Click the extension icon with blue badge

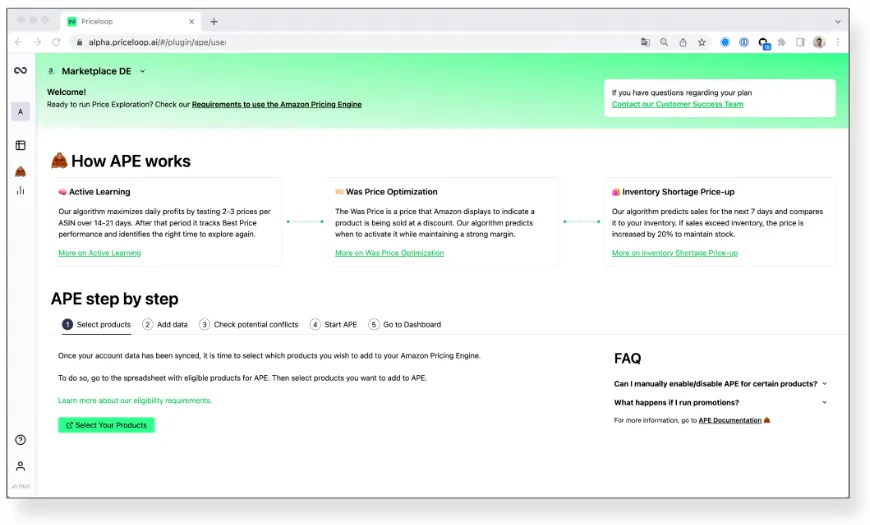click(763, 43)
